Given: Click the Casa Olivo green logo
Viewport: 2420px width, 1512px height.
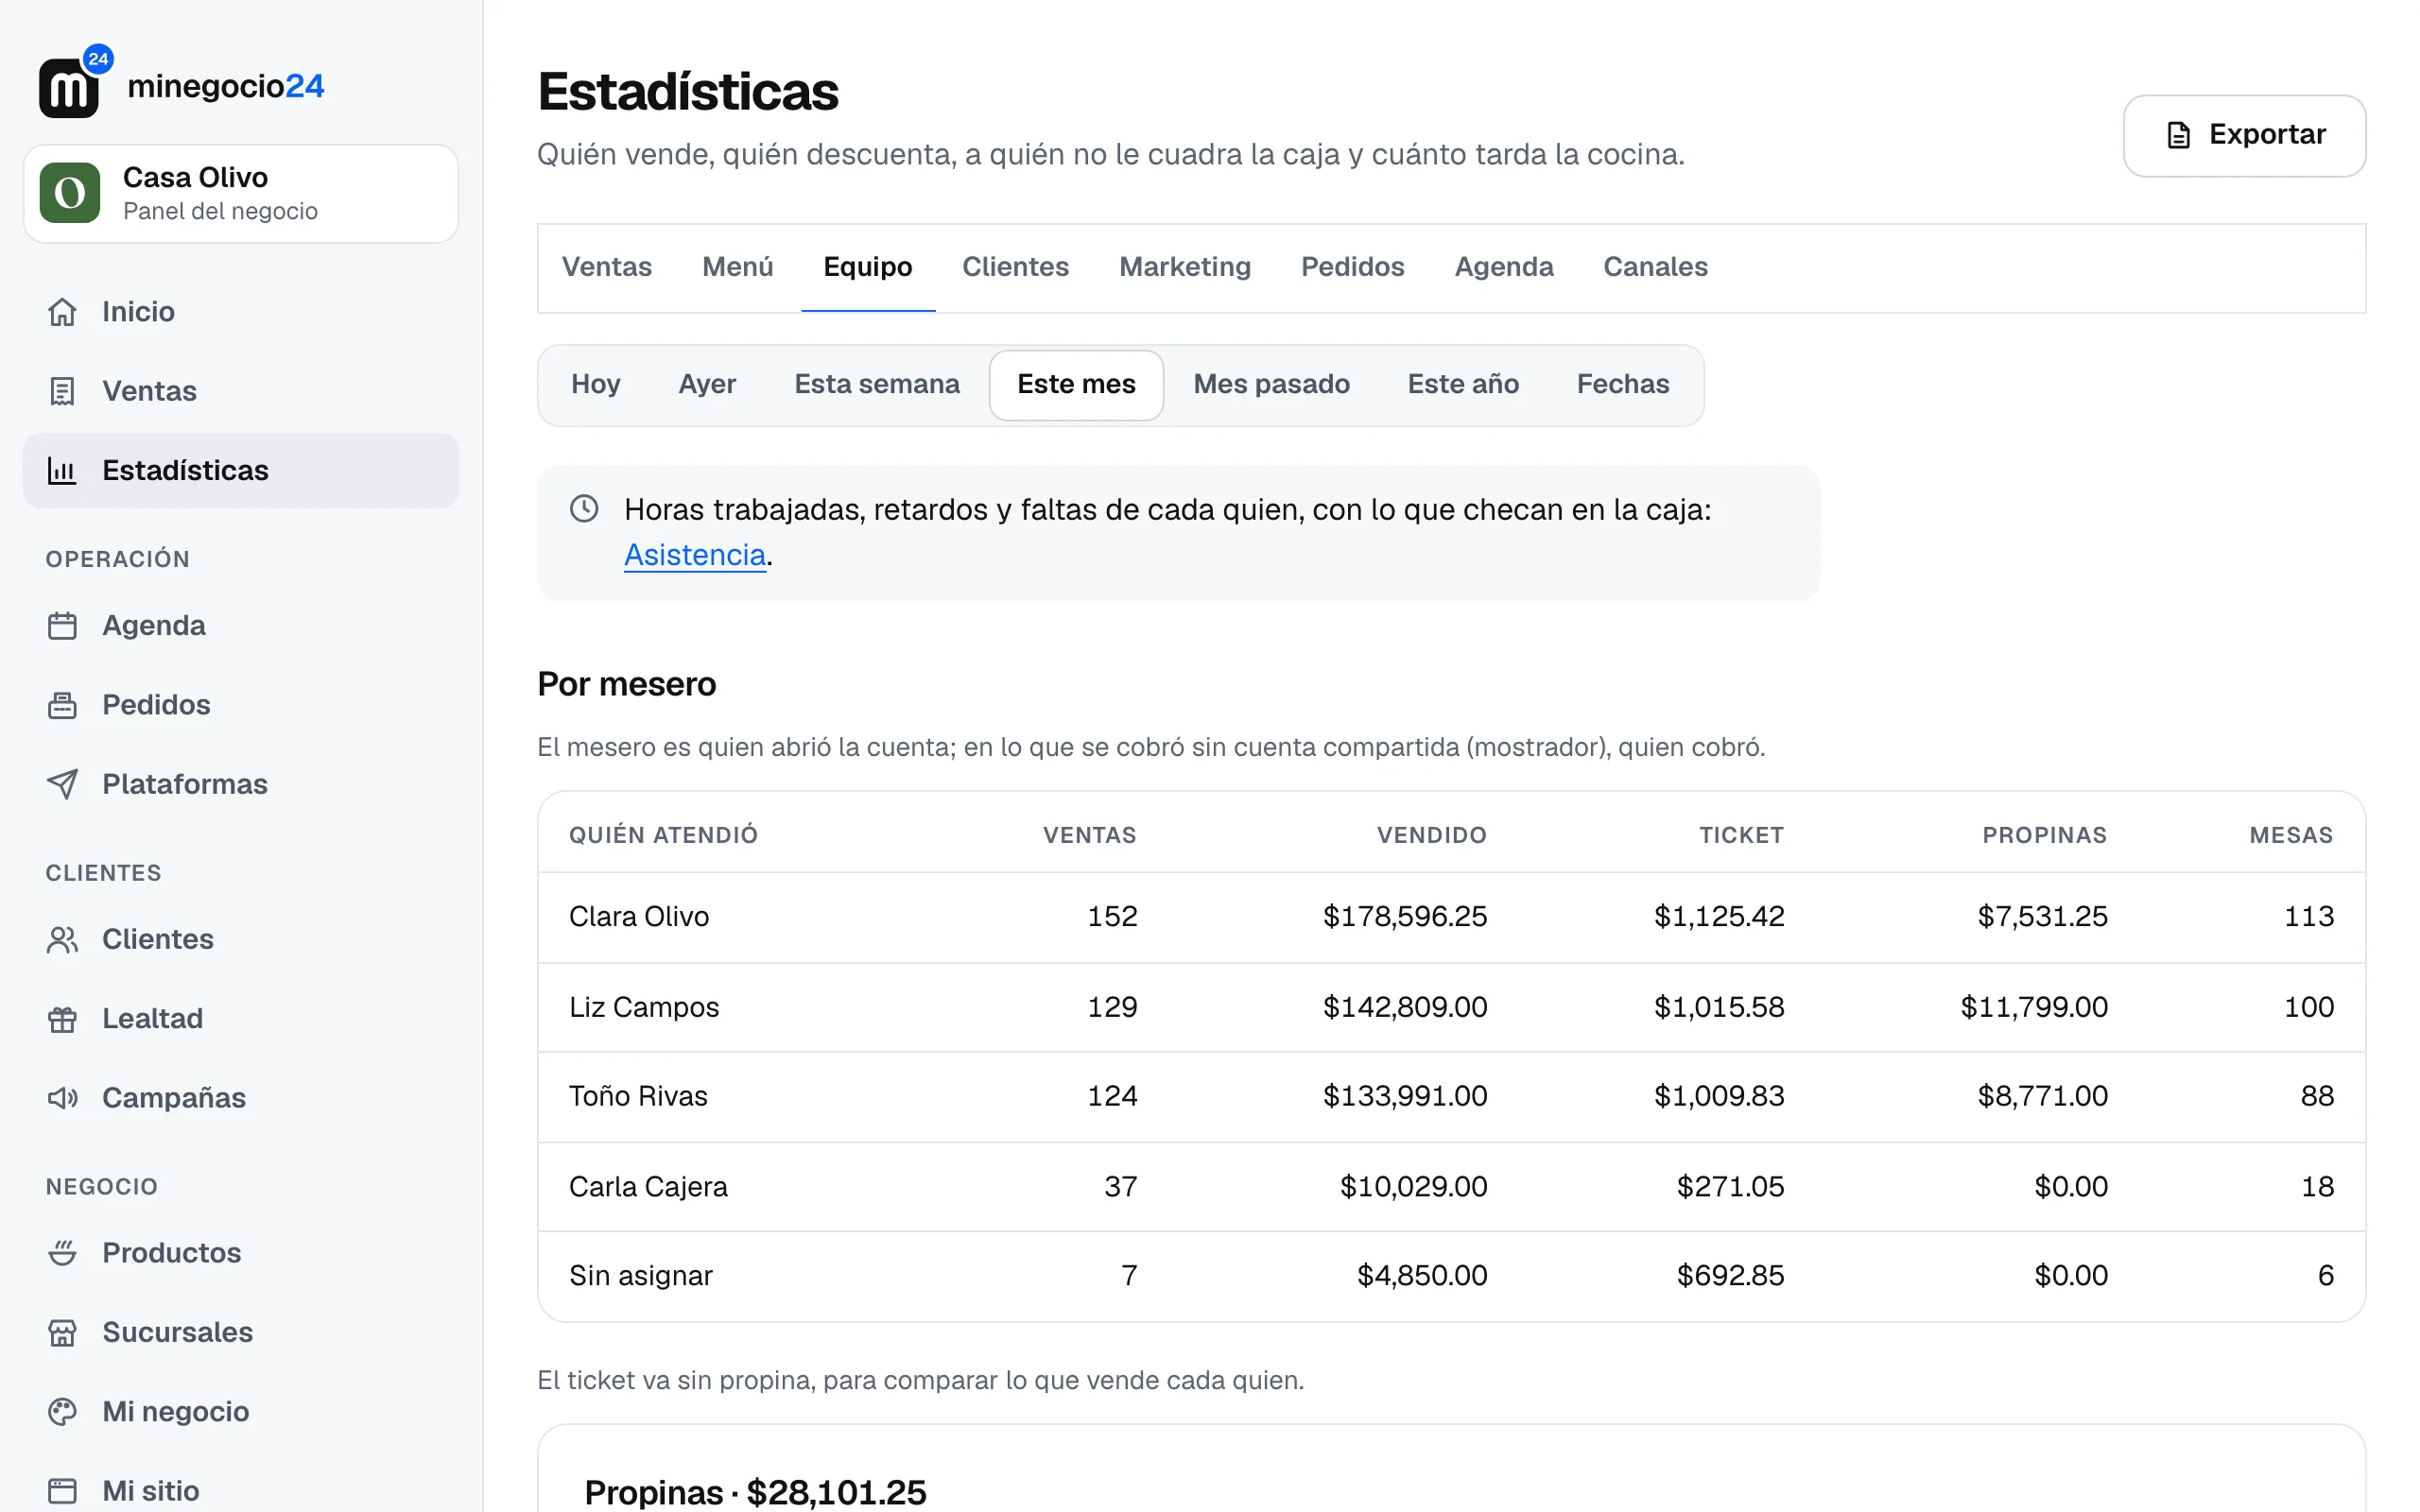Looking at the screenshot, I should click(70, 193).
